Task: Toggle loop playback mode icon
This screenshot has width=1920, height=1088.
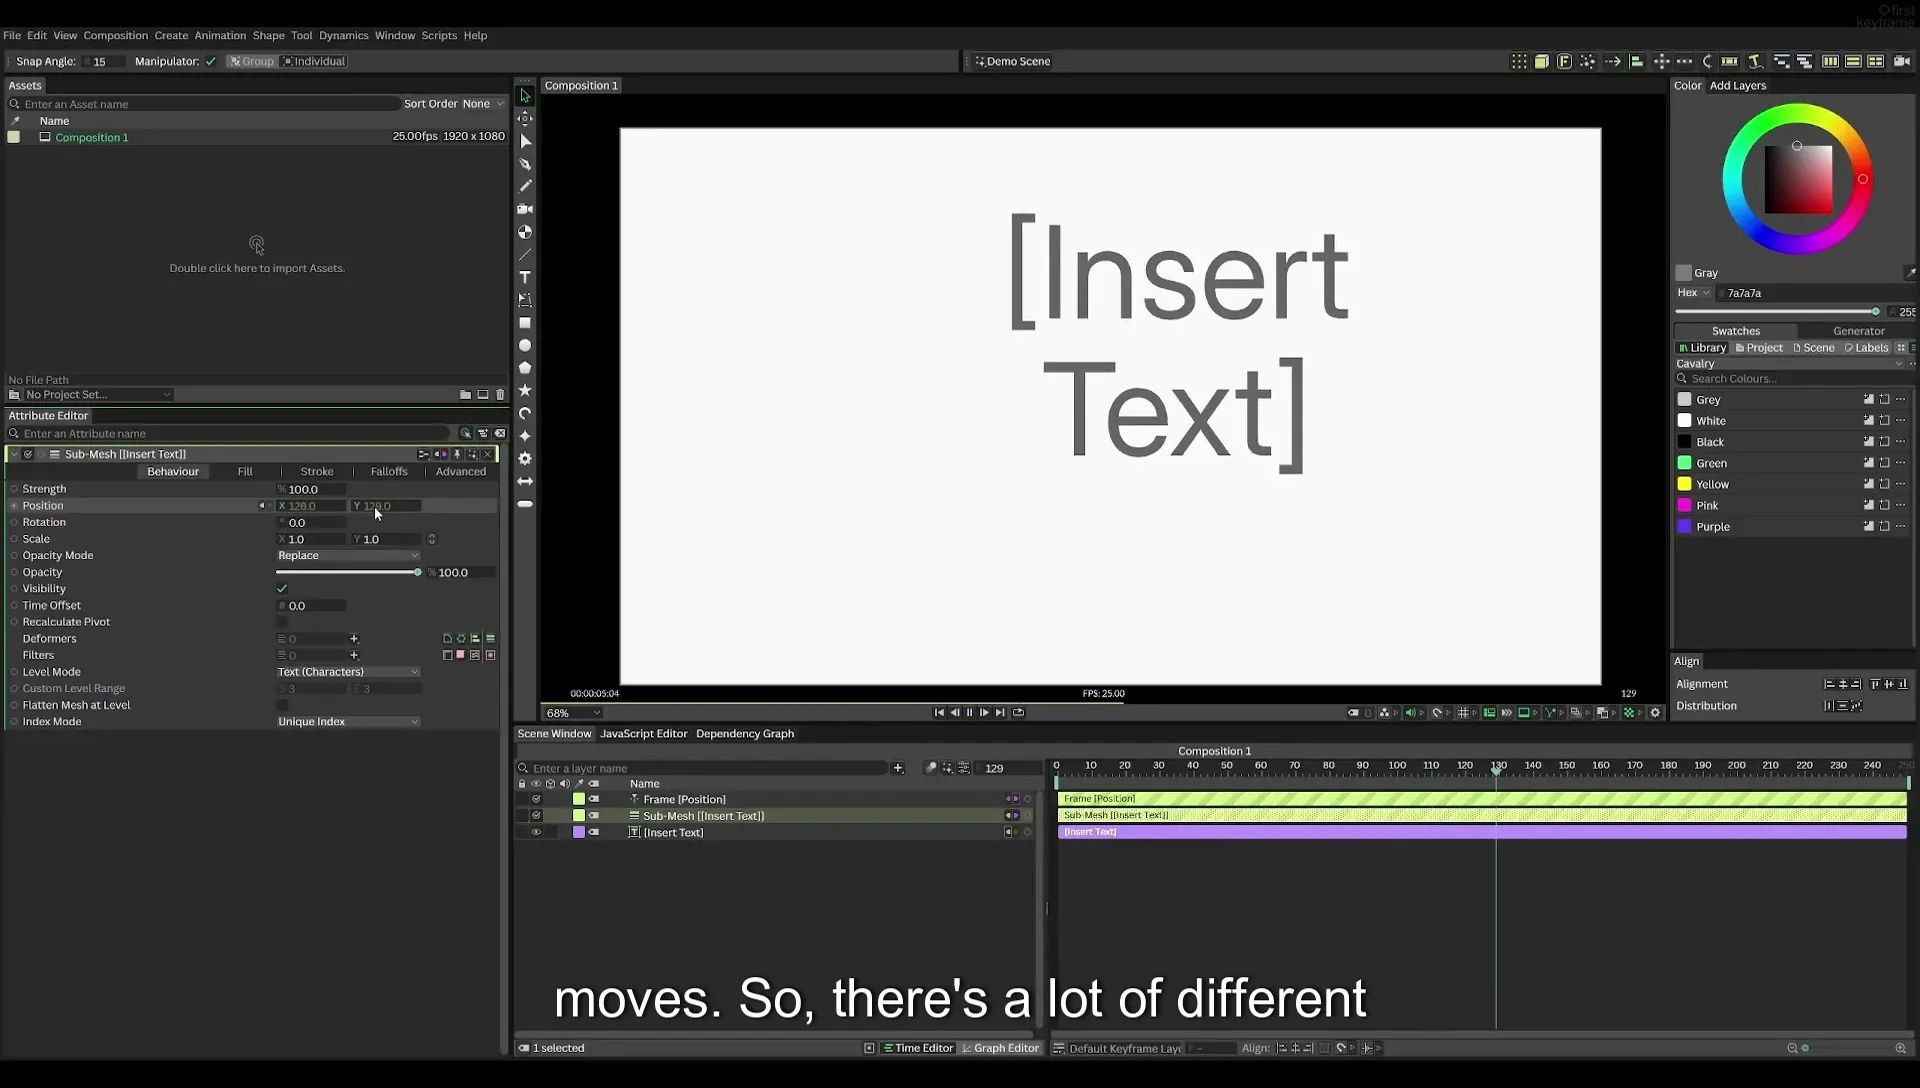Action: pyautogui.click(x=1018, y=713)
